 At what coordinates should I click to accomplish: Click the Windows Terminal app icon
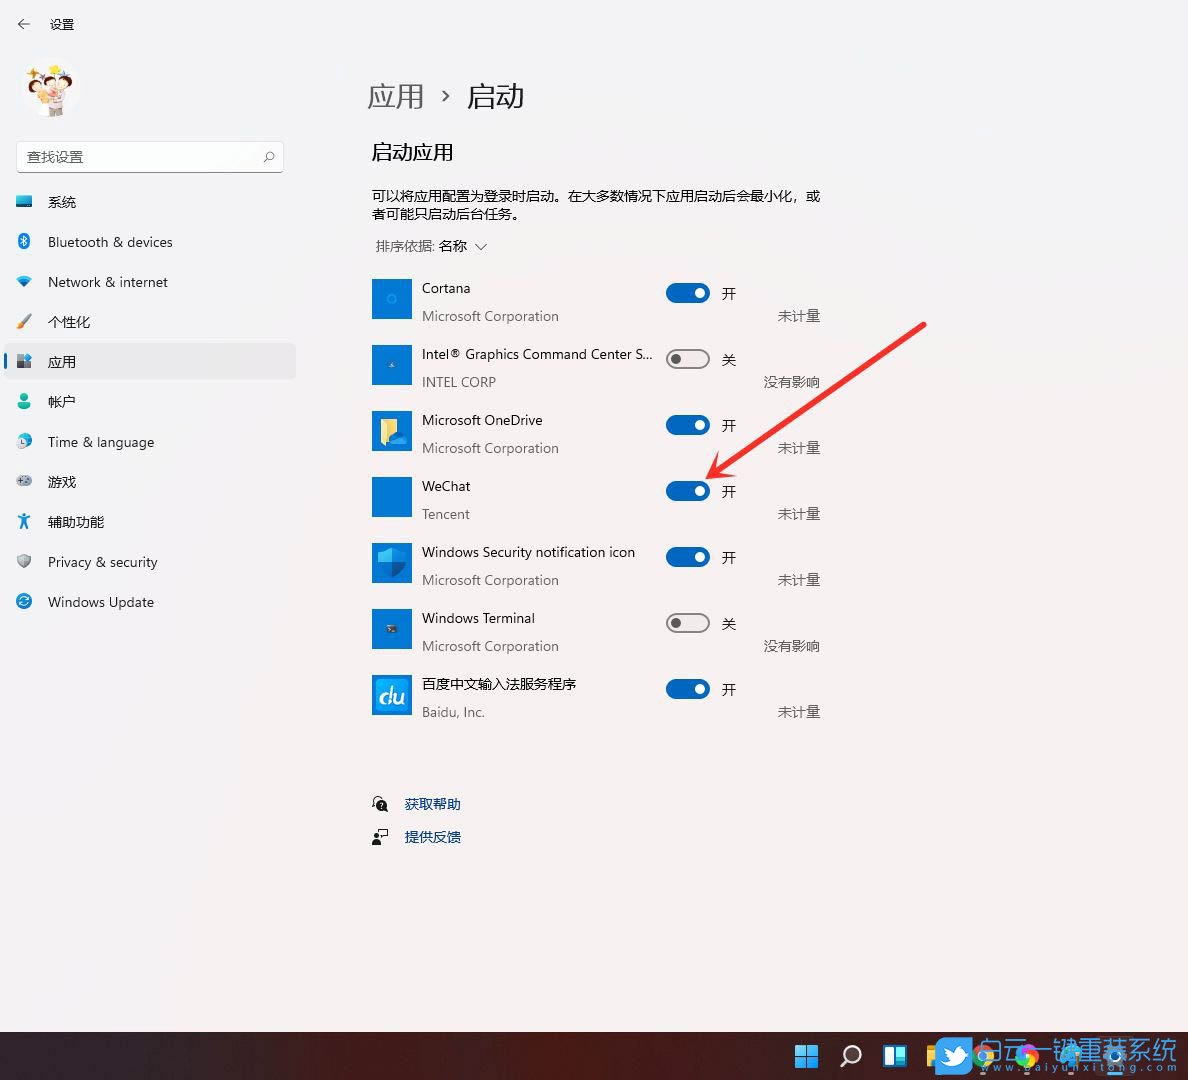(x=391, y=629)
